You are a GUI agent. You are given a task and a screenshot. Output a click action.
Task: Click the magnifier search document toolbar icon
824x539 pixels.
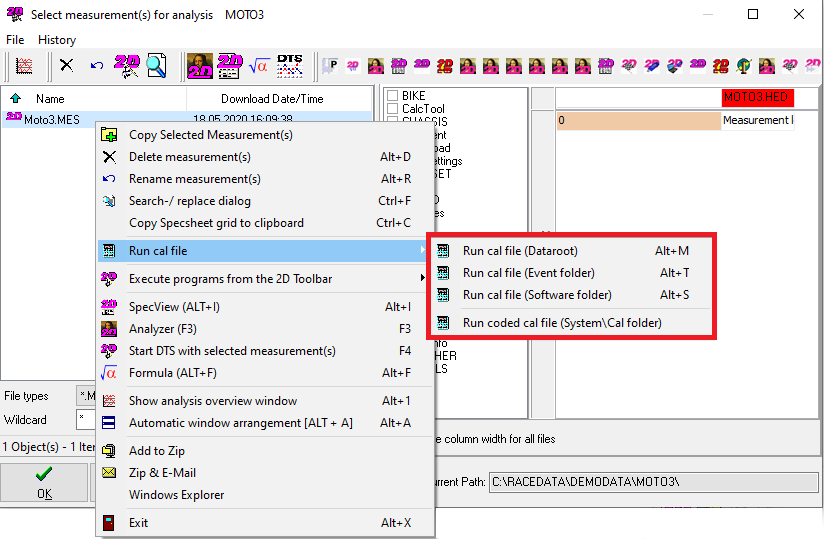157,66
